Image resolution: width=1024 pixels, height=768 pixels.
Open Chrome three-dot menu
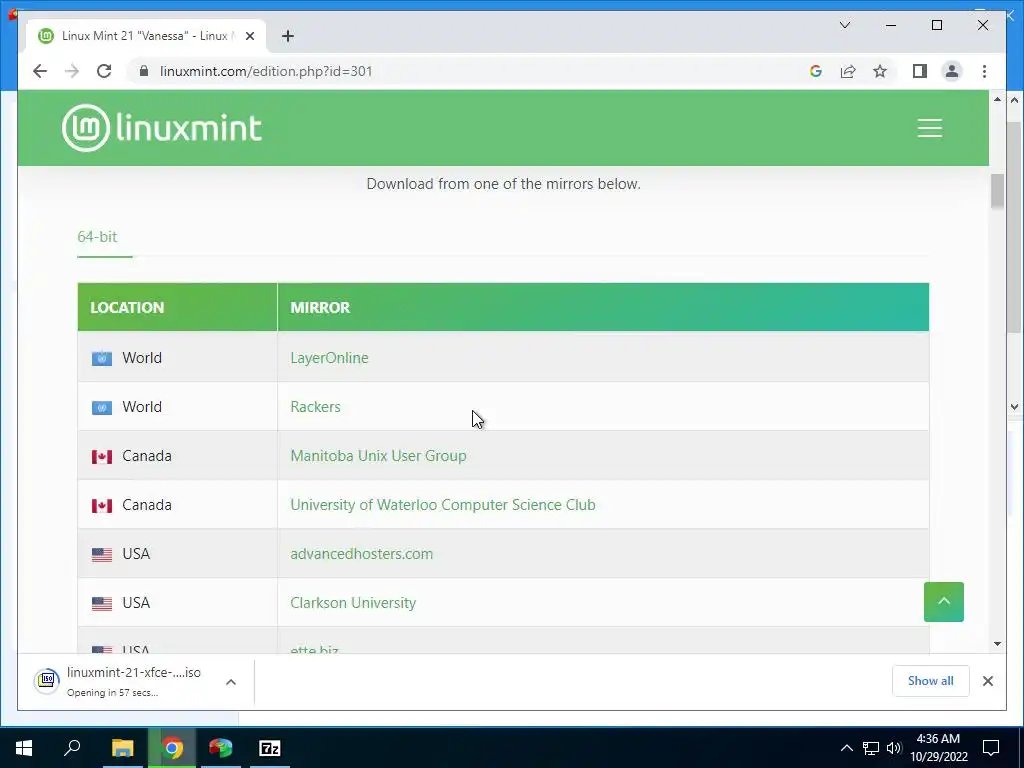pos(984,71)
